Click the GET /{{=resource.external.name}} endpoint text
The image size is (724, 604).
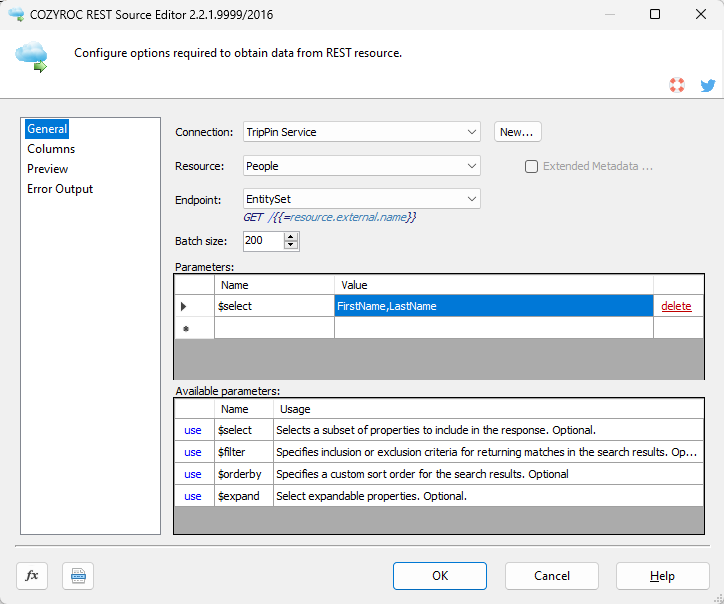pyautogui.click(x=330, y=217)
